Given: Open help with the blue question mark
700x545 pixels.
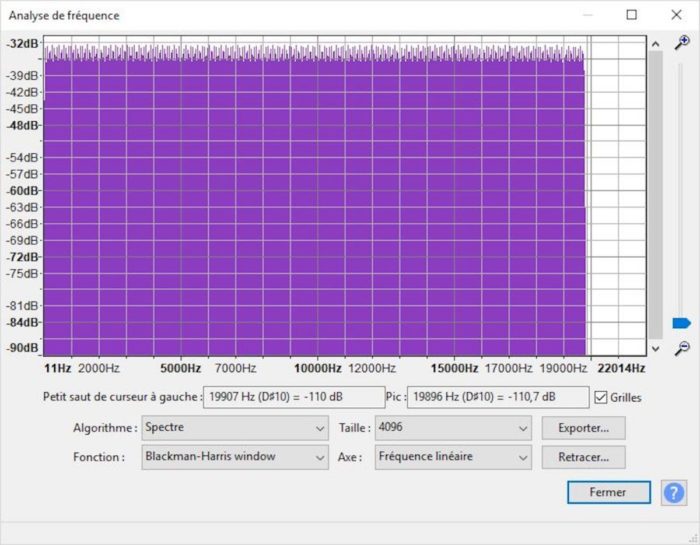Looking at the screenshot, I should [x=674, y=493].
